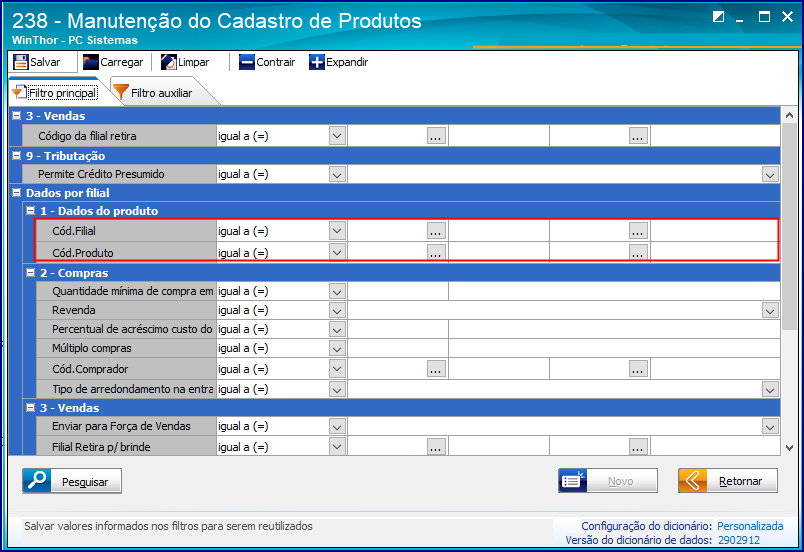Click the Carregar toolbar button
The width and height of the screenshot is (804, 552).
113,62
